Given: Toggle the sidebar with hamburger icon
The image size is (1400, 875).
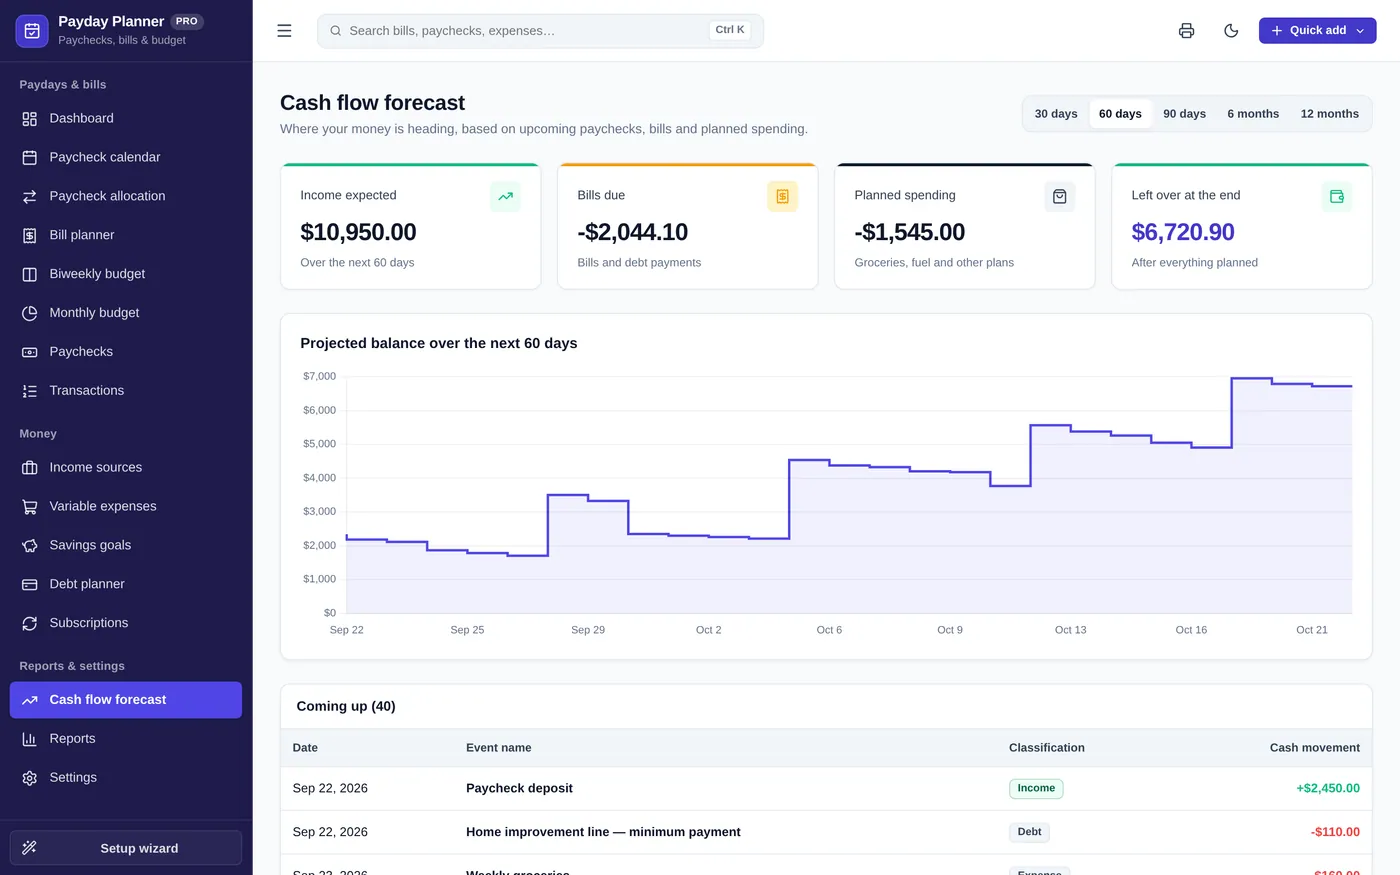Looking at the screenshot, I should [x=284, y=31].
